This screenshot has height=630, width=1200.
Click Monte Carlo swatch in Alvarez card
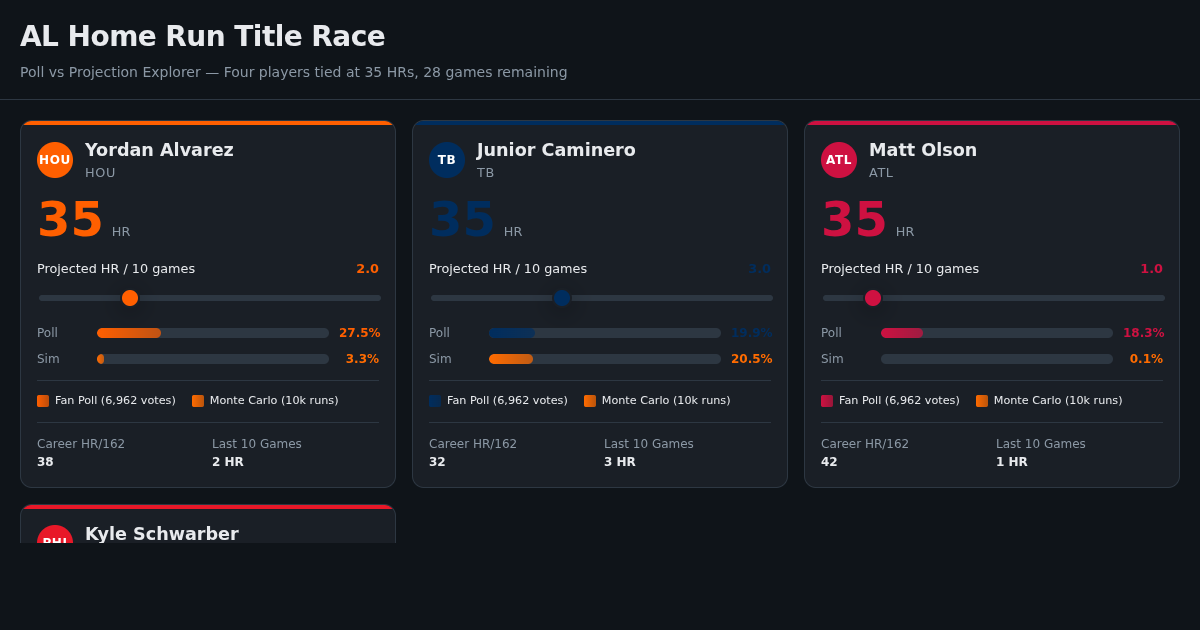(198, 401)
